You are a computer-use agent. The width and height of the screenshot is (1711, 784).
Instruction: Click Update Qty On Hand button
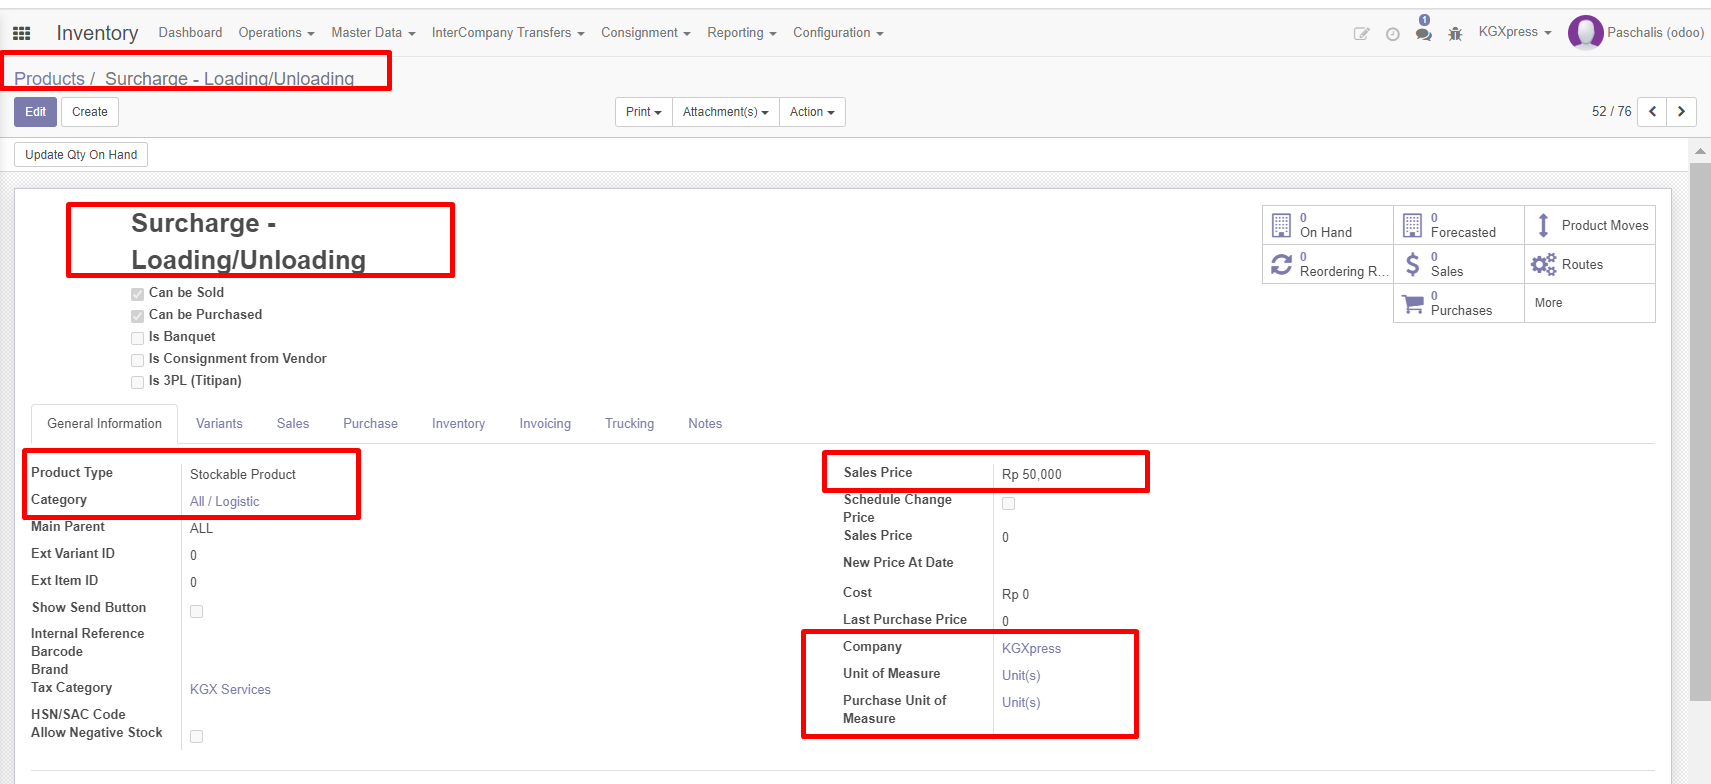81,155
